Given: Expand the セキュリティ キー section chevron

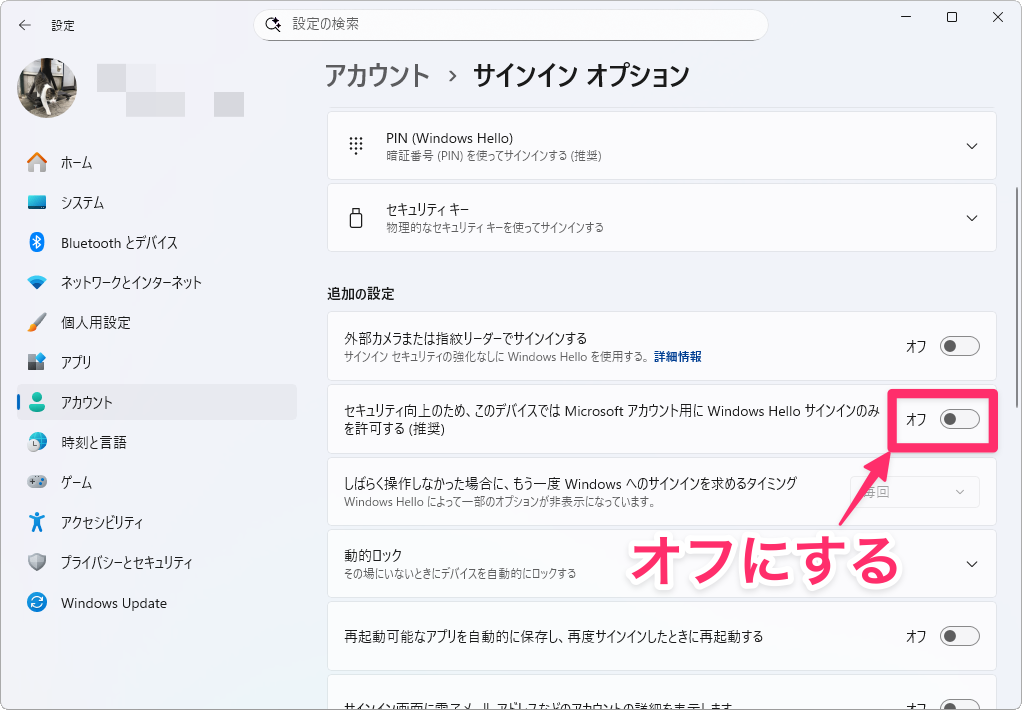Looking at the screenshot, I should coord(971,218).
